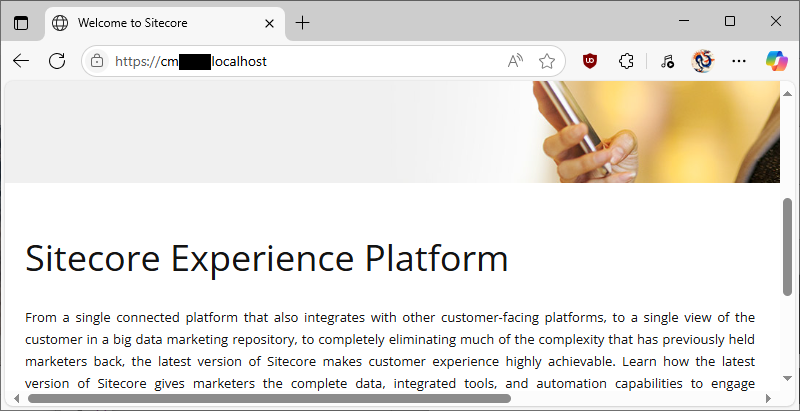Add this page to favorites star
This screenshot has width=800, height=411.
[x=547, y=61]
